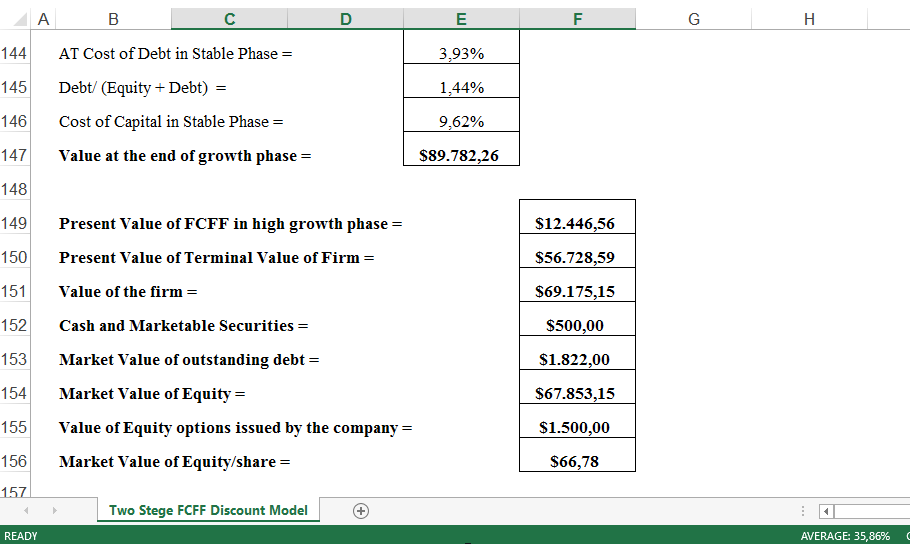This screenshot has width=910, height=544.
Task: Click the previous sheet navigation arrow
Action: point(27,510)
